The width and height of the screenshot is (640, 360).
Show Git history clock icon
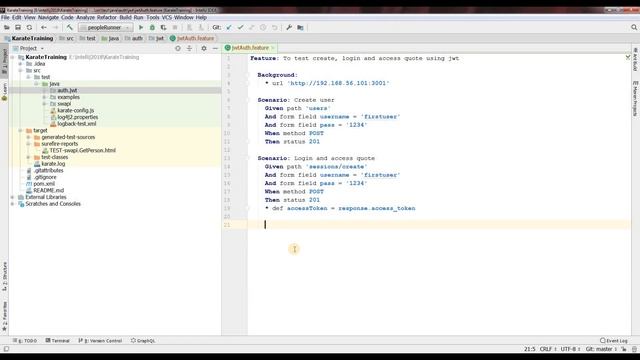pos(263,27)
